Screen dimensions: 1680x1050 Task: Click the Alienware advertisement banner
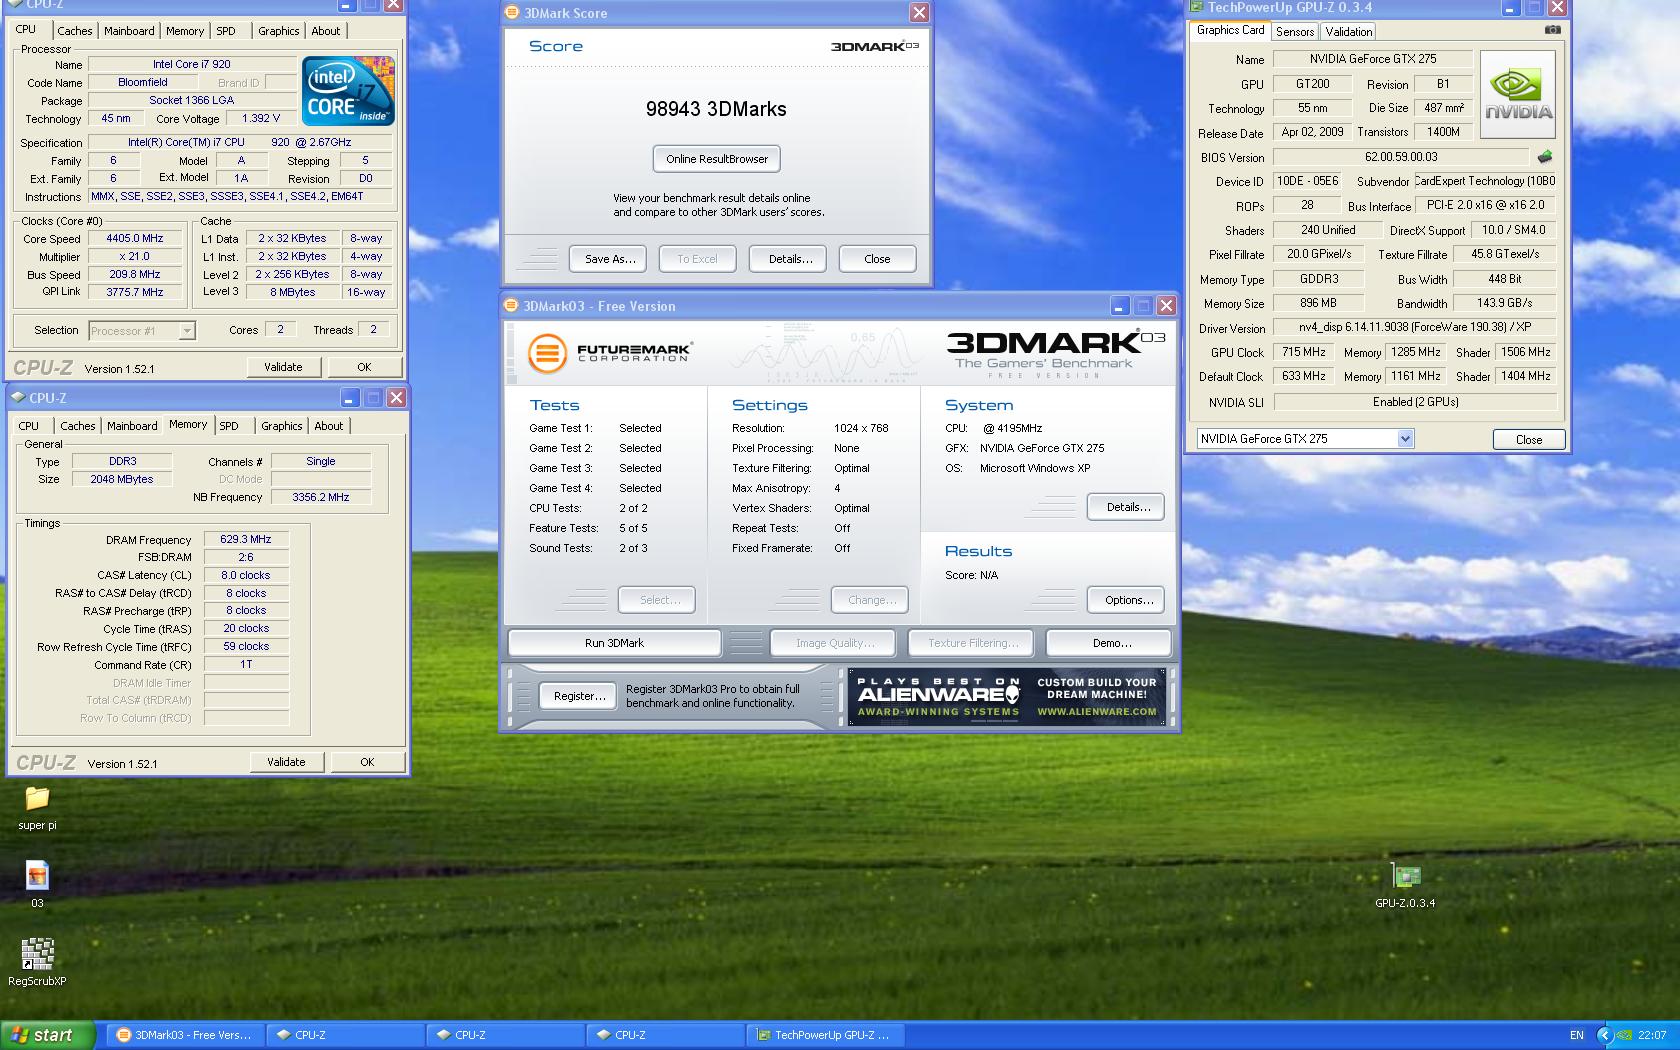click(x=1007, y=696)
